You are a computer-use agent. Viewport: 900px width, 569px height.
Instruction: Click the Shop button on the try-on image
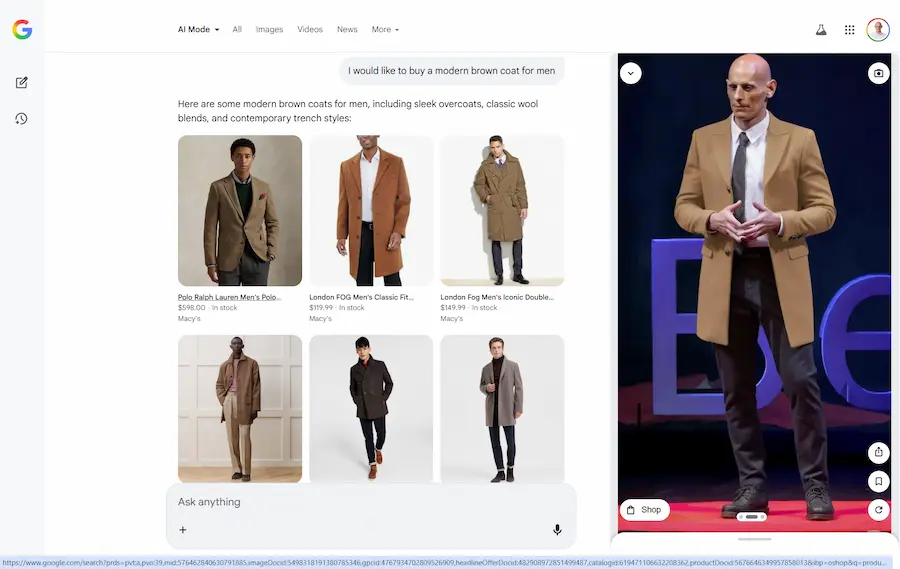point(644,510)
